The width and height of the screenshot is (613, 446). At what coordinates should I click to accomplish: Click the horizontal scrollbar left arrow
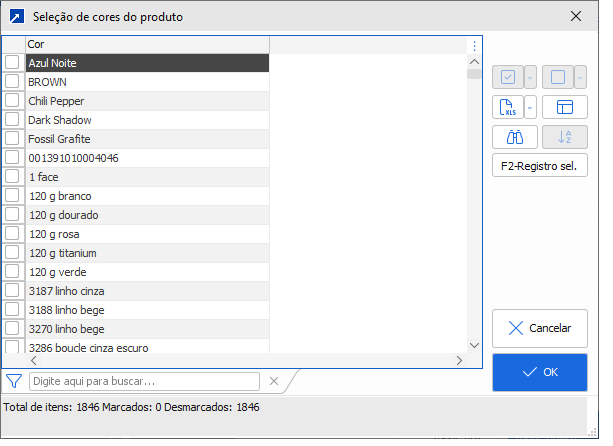click(x=34, y=360)
